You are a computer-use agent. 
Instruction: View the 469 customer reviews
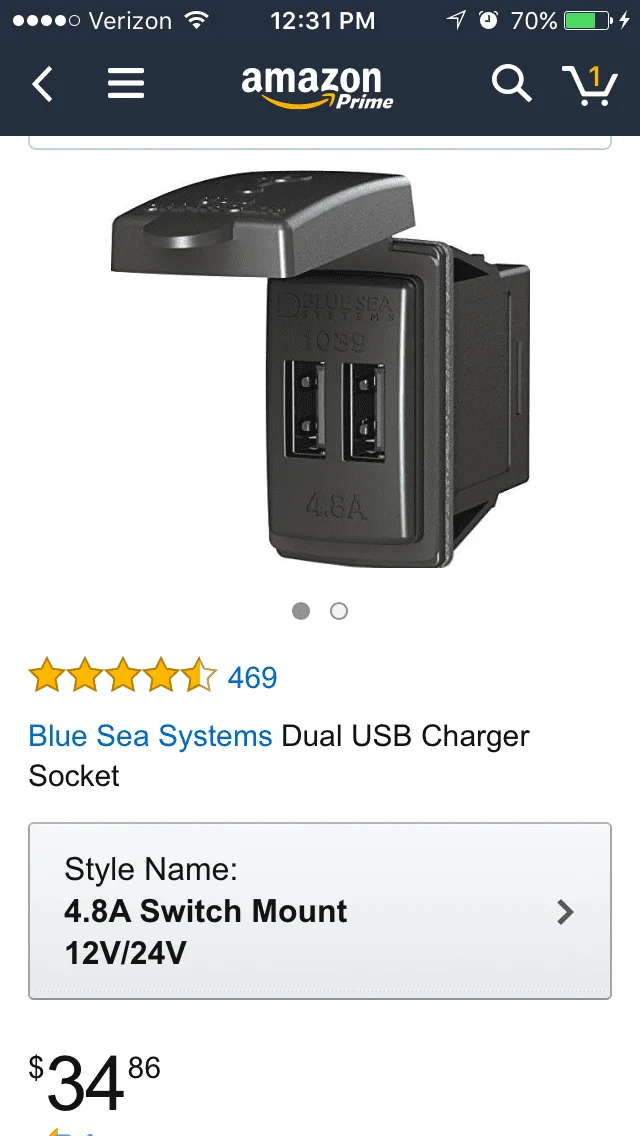(x=252, y=677)
